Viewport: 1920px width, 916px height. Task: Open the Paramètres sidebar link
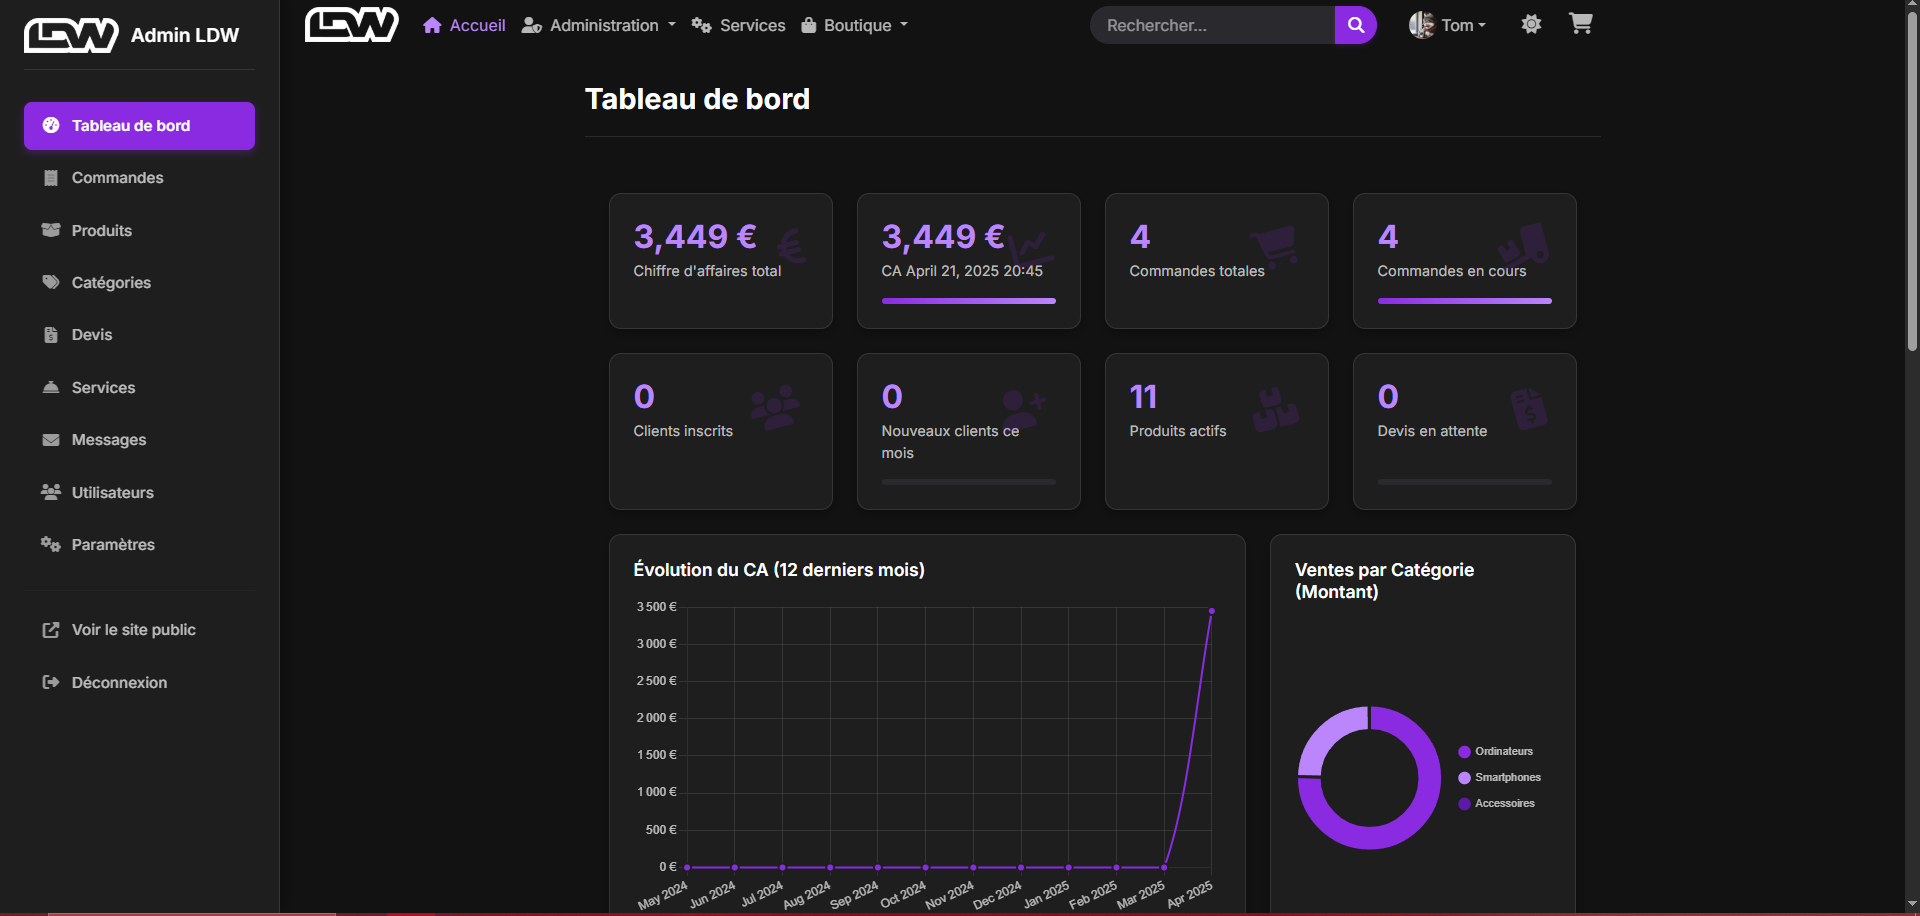tap(113, 545)
